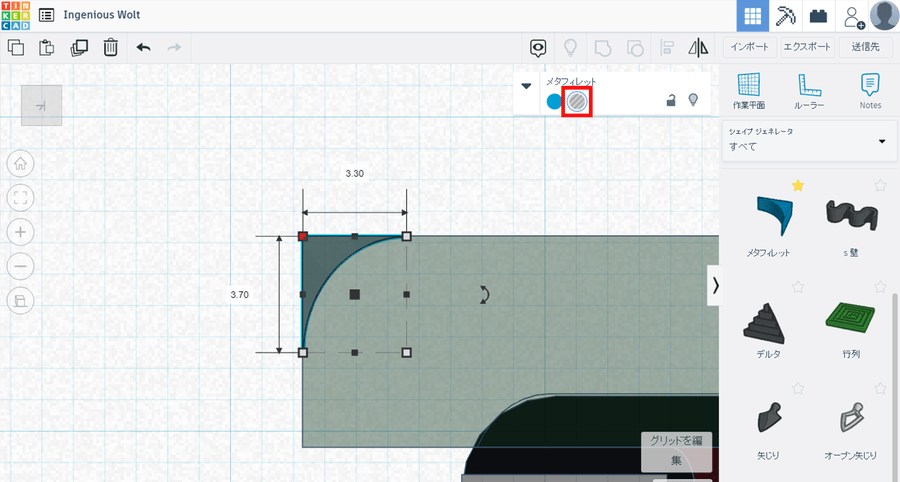Click the エクスポート button

coord(808,47)
